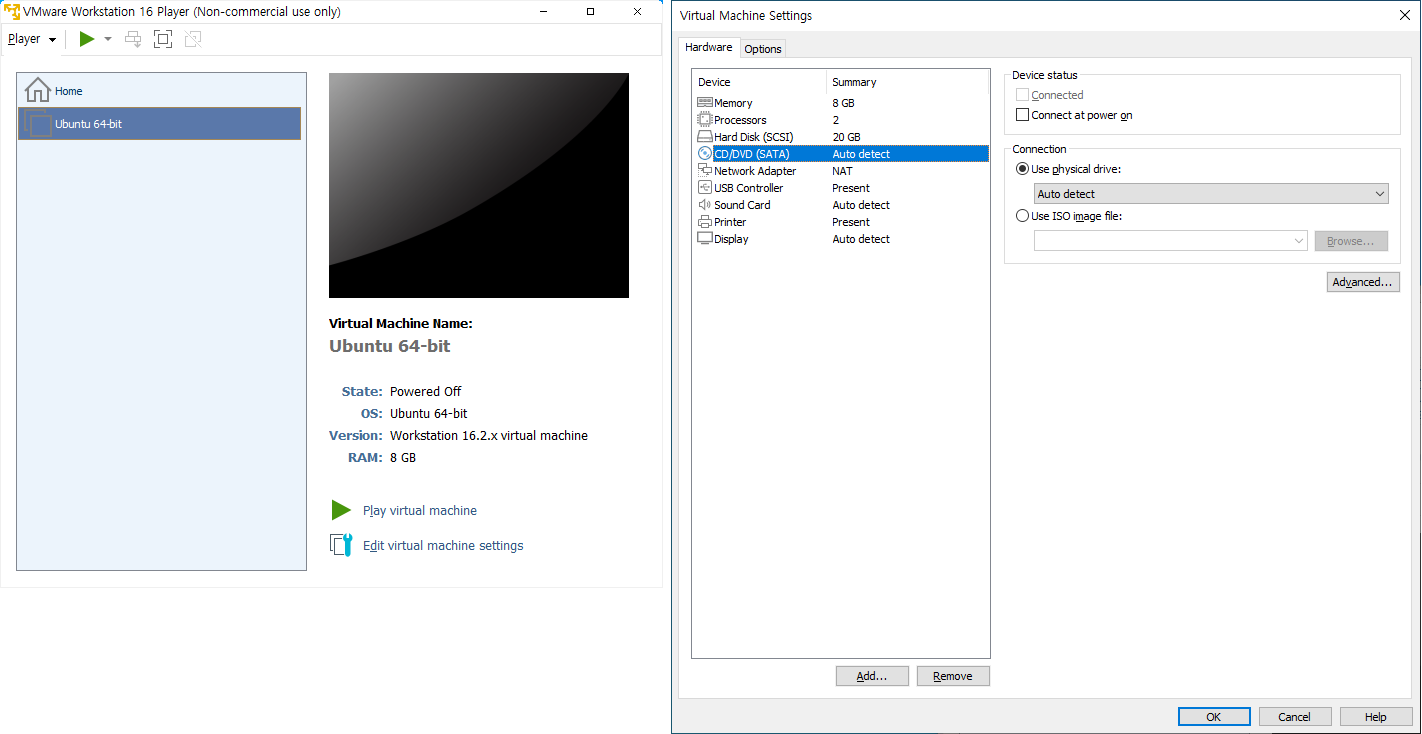Click the green Play virtual machine icon
The image size is (1422, 734).
341,510
